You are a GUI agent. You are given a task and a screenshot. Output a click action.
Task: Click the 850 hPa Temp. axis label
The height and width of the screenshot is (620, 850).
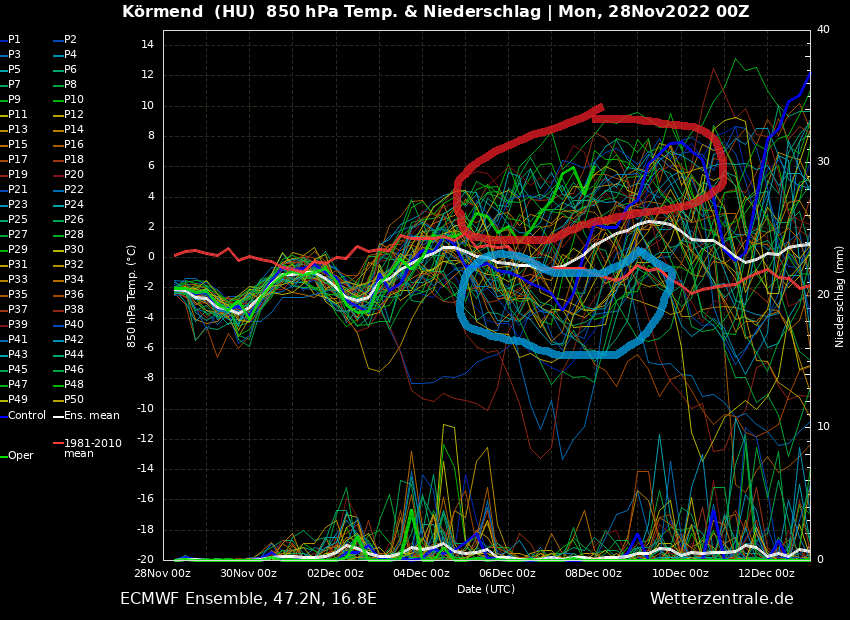pyautogui.click(x=132, y=295)
